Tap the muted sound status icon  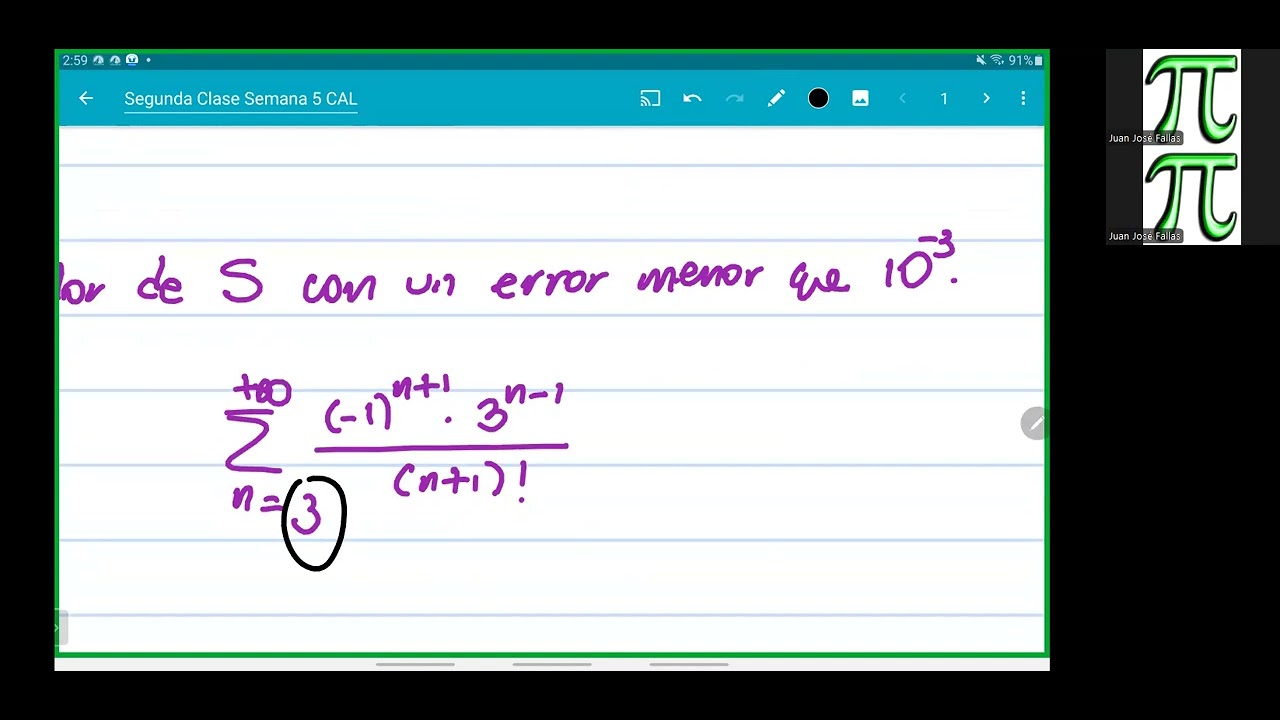pos(981,61)
